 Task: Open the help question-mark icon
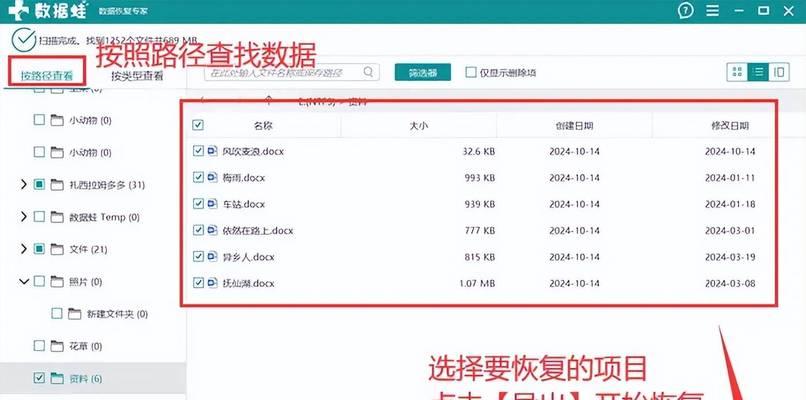point(686,11)
